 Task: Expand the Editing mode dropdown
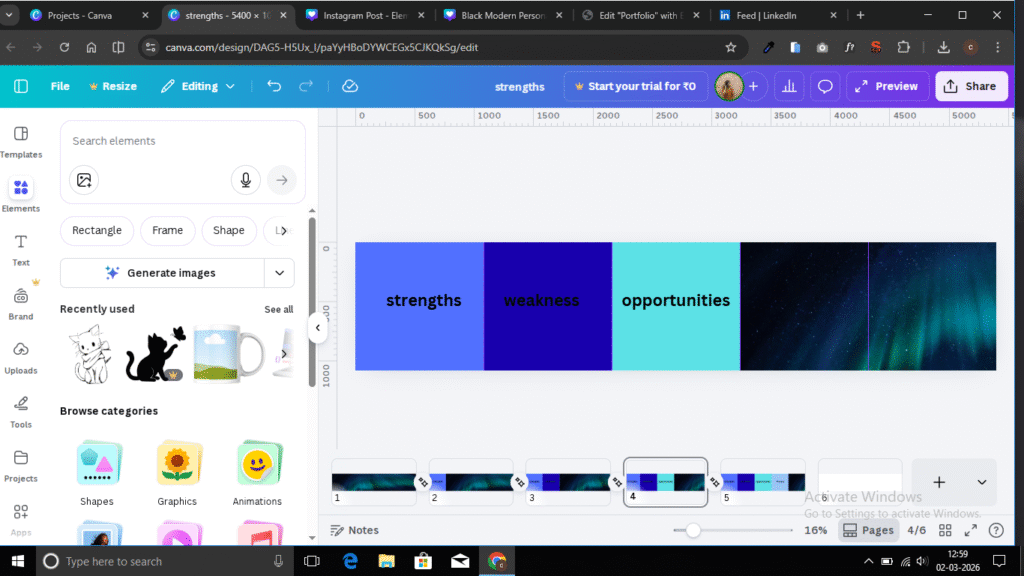pos(198,86)
